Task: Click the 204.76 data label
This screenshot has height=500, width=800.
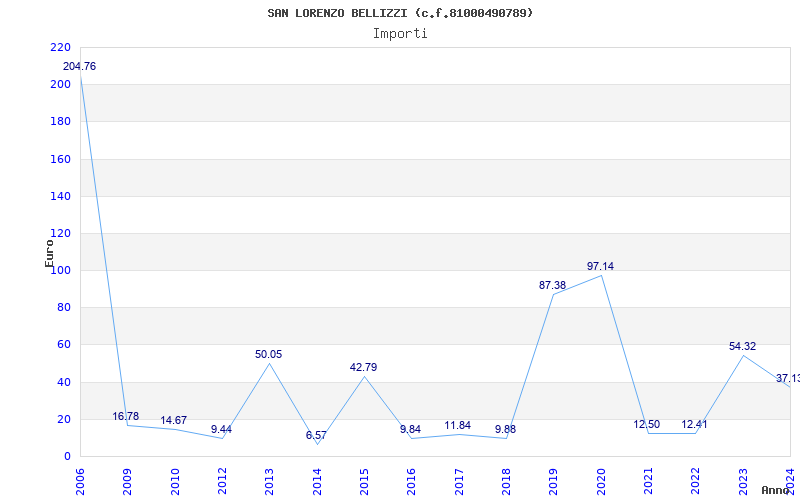Action: [x=79, y=66]
